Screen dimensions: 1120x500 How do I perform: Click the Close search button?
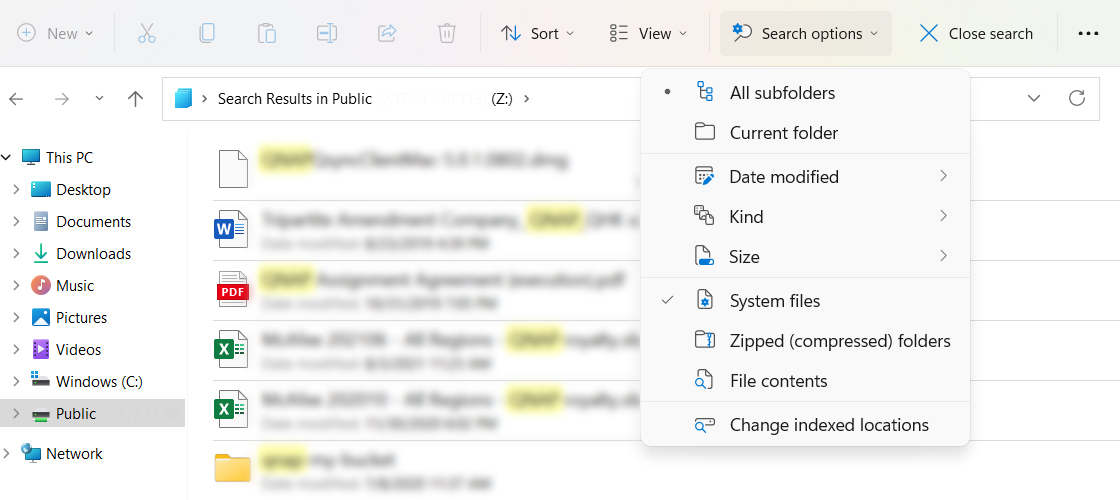(976, 33)
